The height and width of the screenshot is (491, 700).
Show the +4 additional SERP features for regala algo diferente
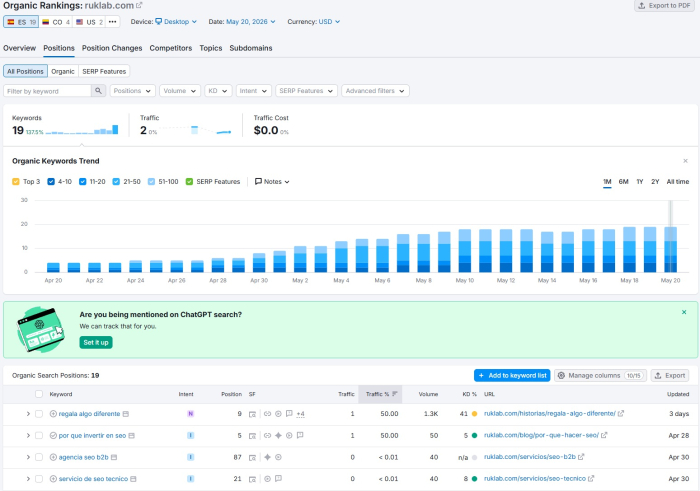tap(300, 414)
